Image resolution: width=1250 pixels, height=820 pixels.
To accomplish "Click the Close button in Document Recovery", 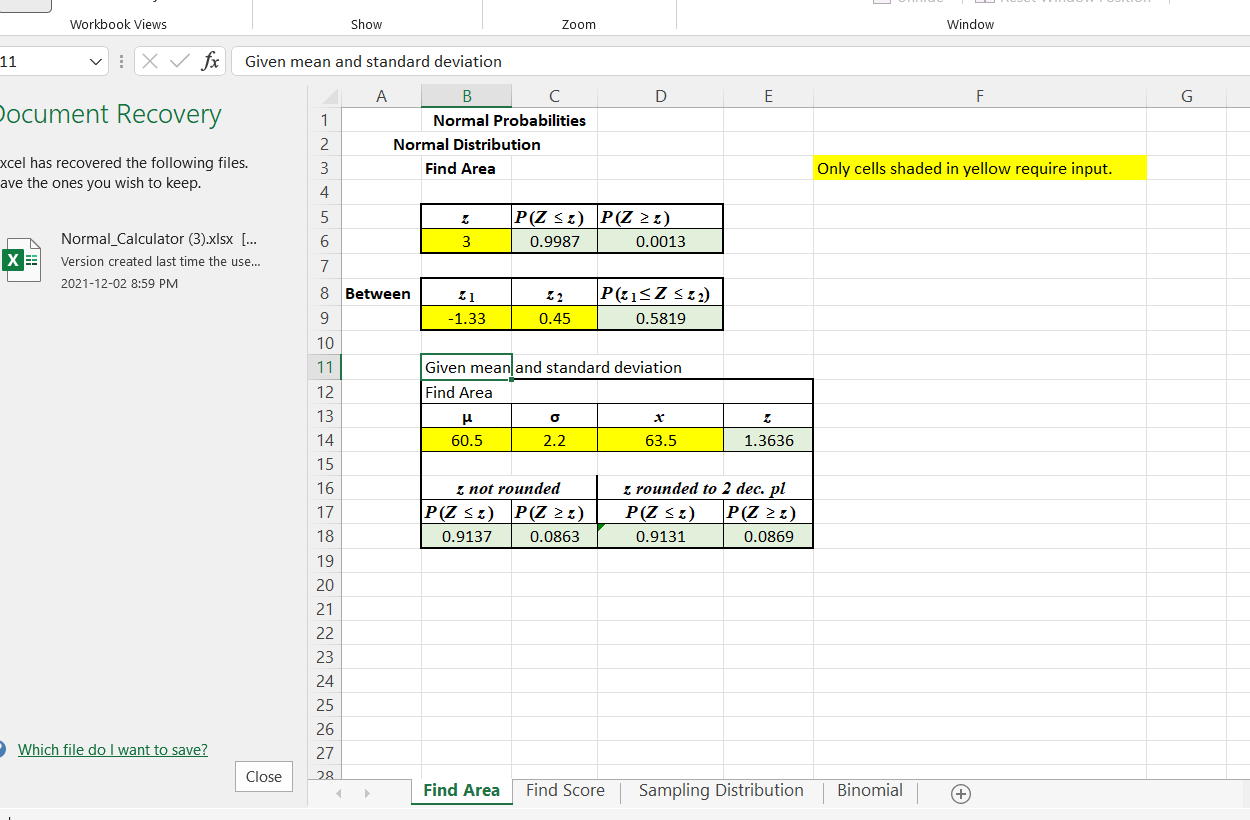I will point(263,776).
